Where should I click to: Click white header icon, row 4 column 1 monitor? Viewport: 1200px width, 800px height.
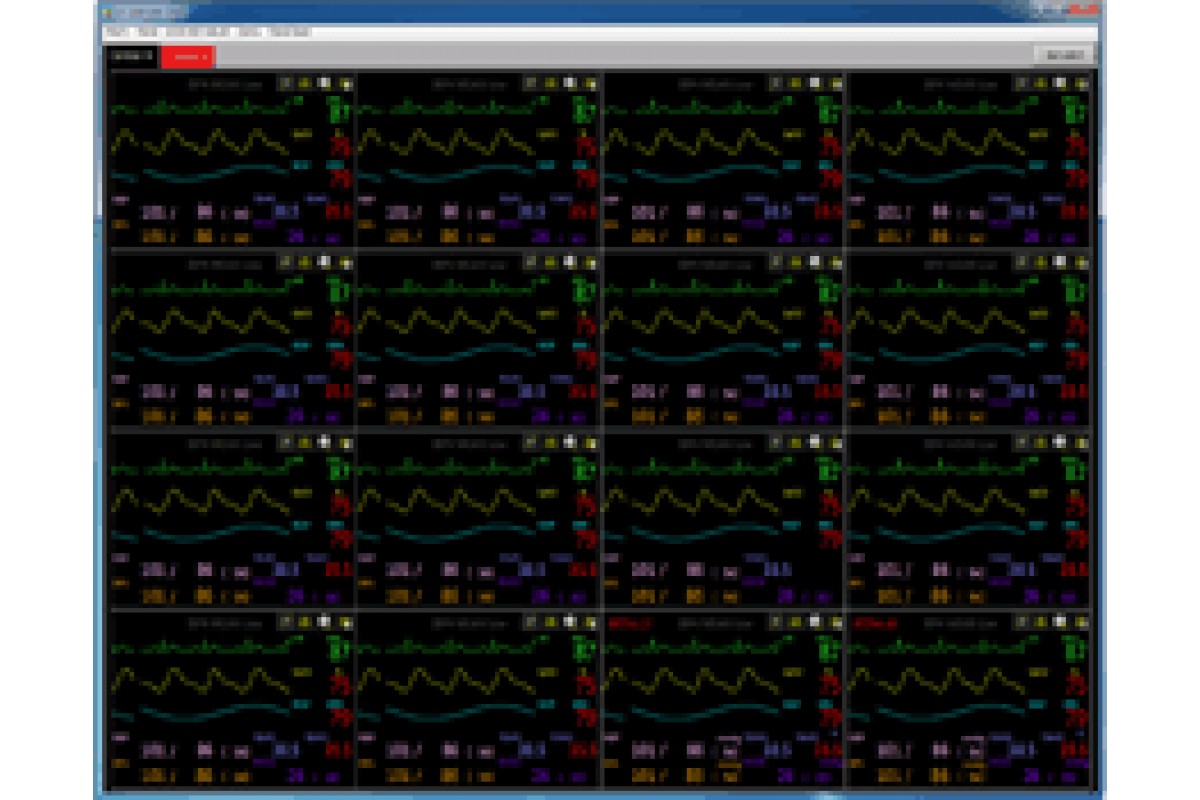(324, 622)
